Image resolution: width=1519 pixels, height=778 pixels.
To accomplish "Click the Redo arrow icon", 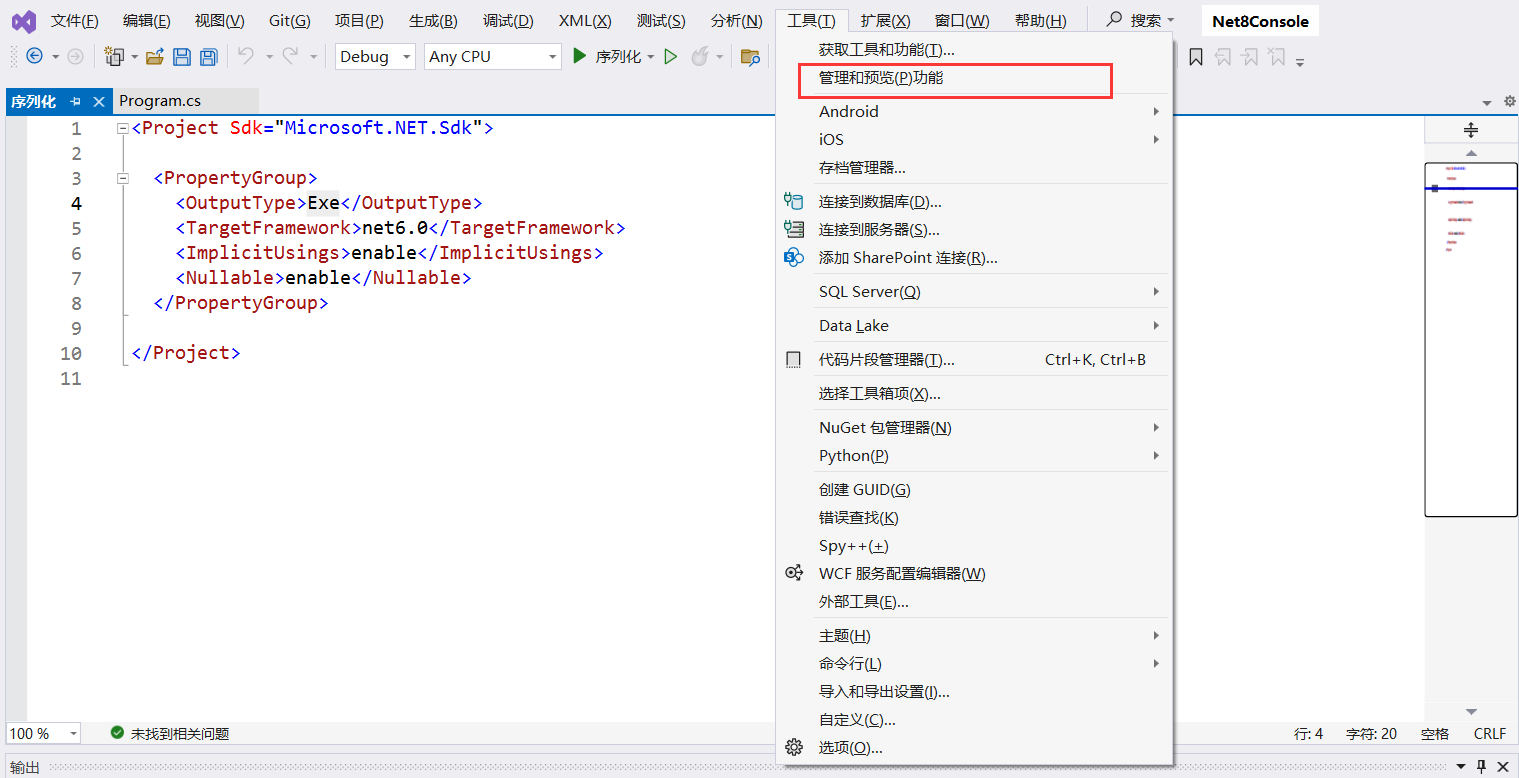I will coord(291,57).
